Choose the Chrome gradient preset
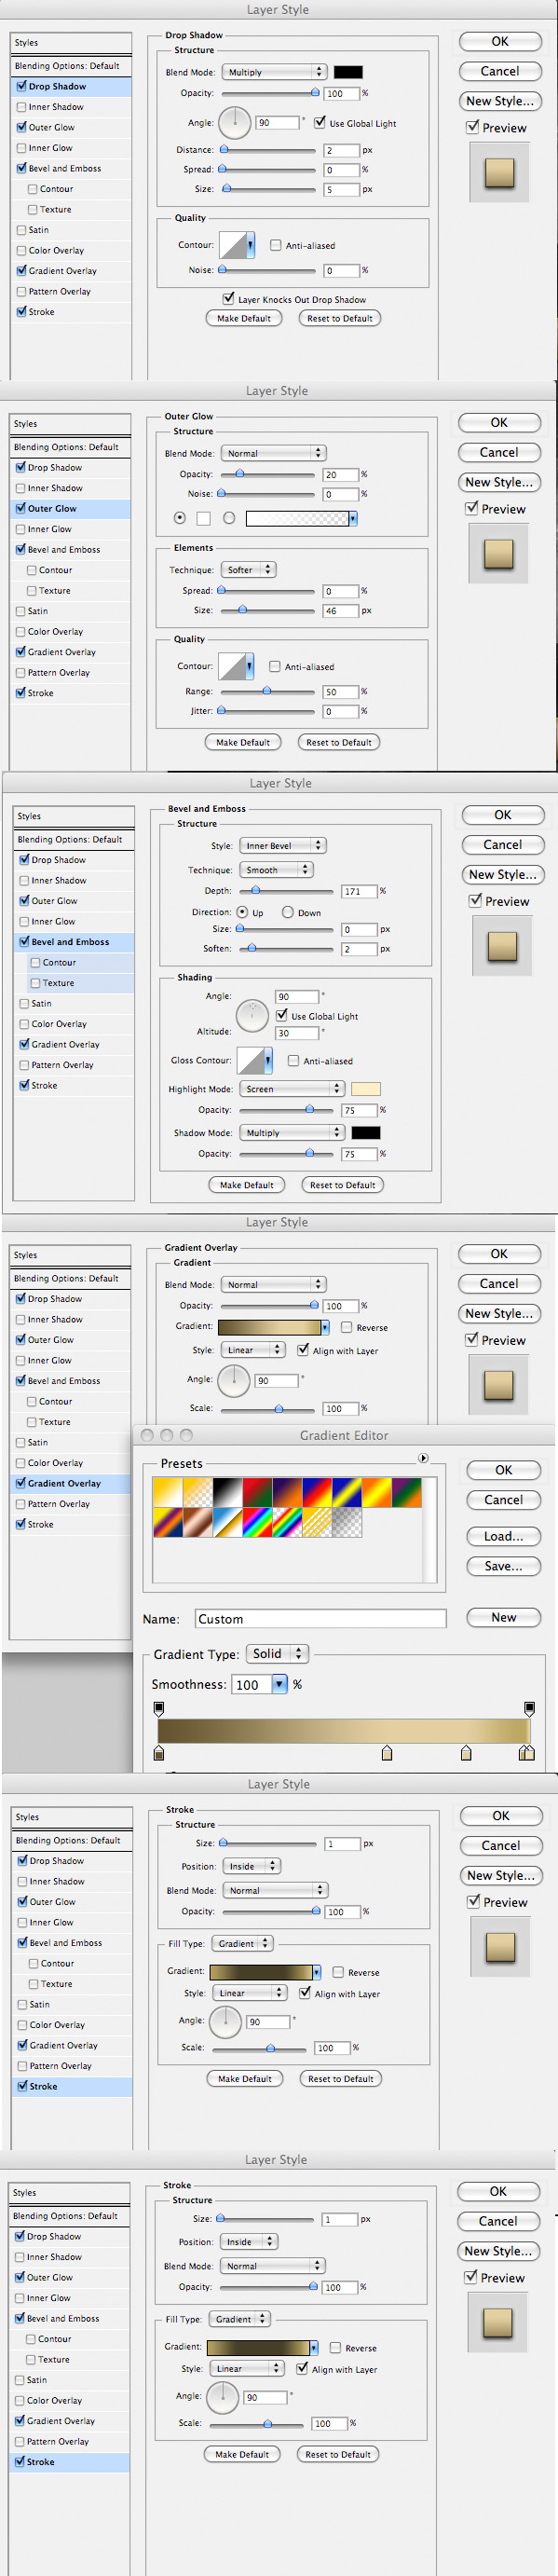The height and width of the screenshot is (2576, 558). click(x=227, y=1522)
